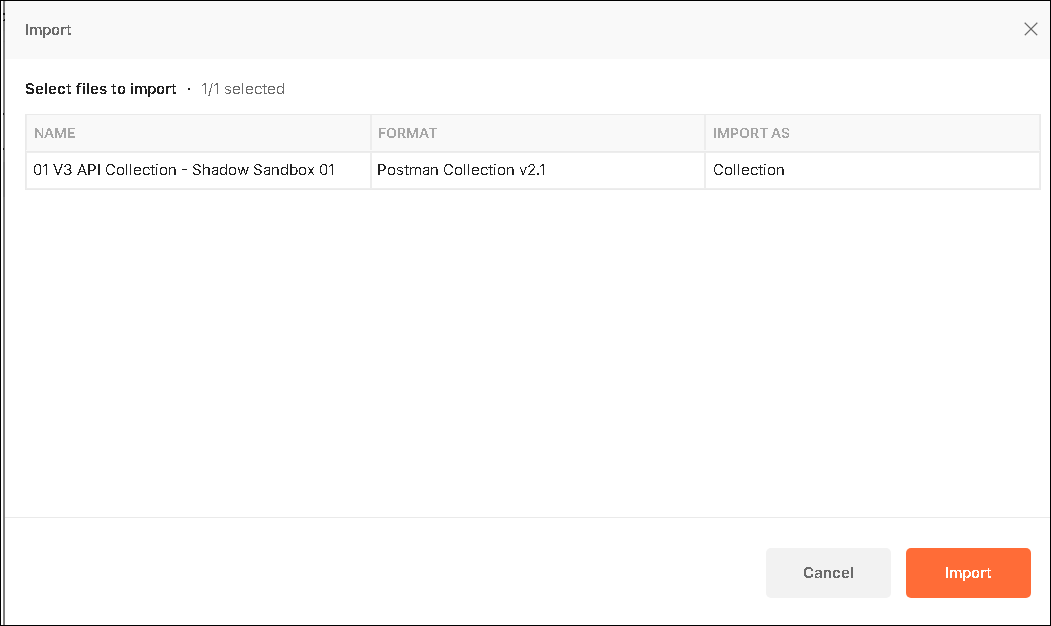Click the FORMAT column header
The height and width of the screenshot is (626, 1051).
click(407, 133)
